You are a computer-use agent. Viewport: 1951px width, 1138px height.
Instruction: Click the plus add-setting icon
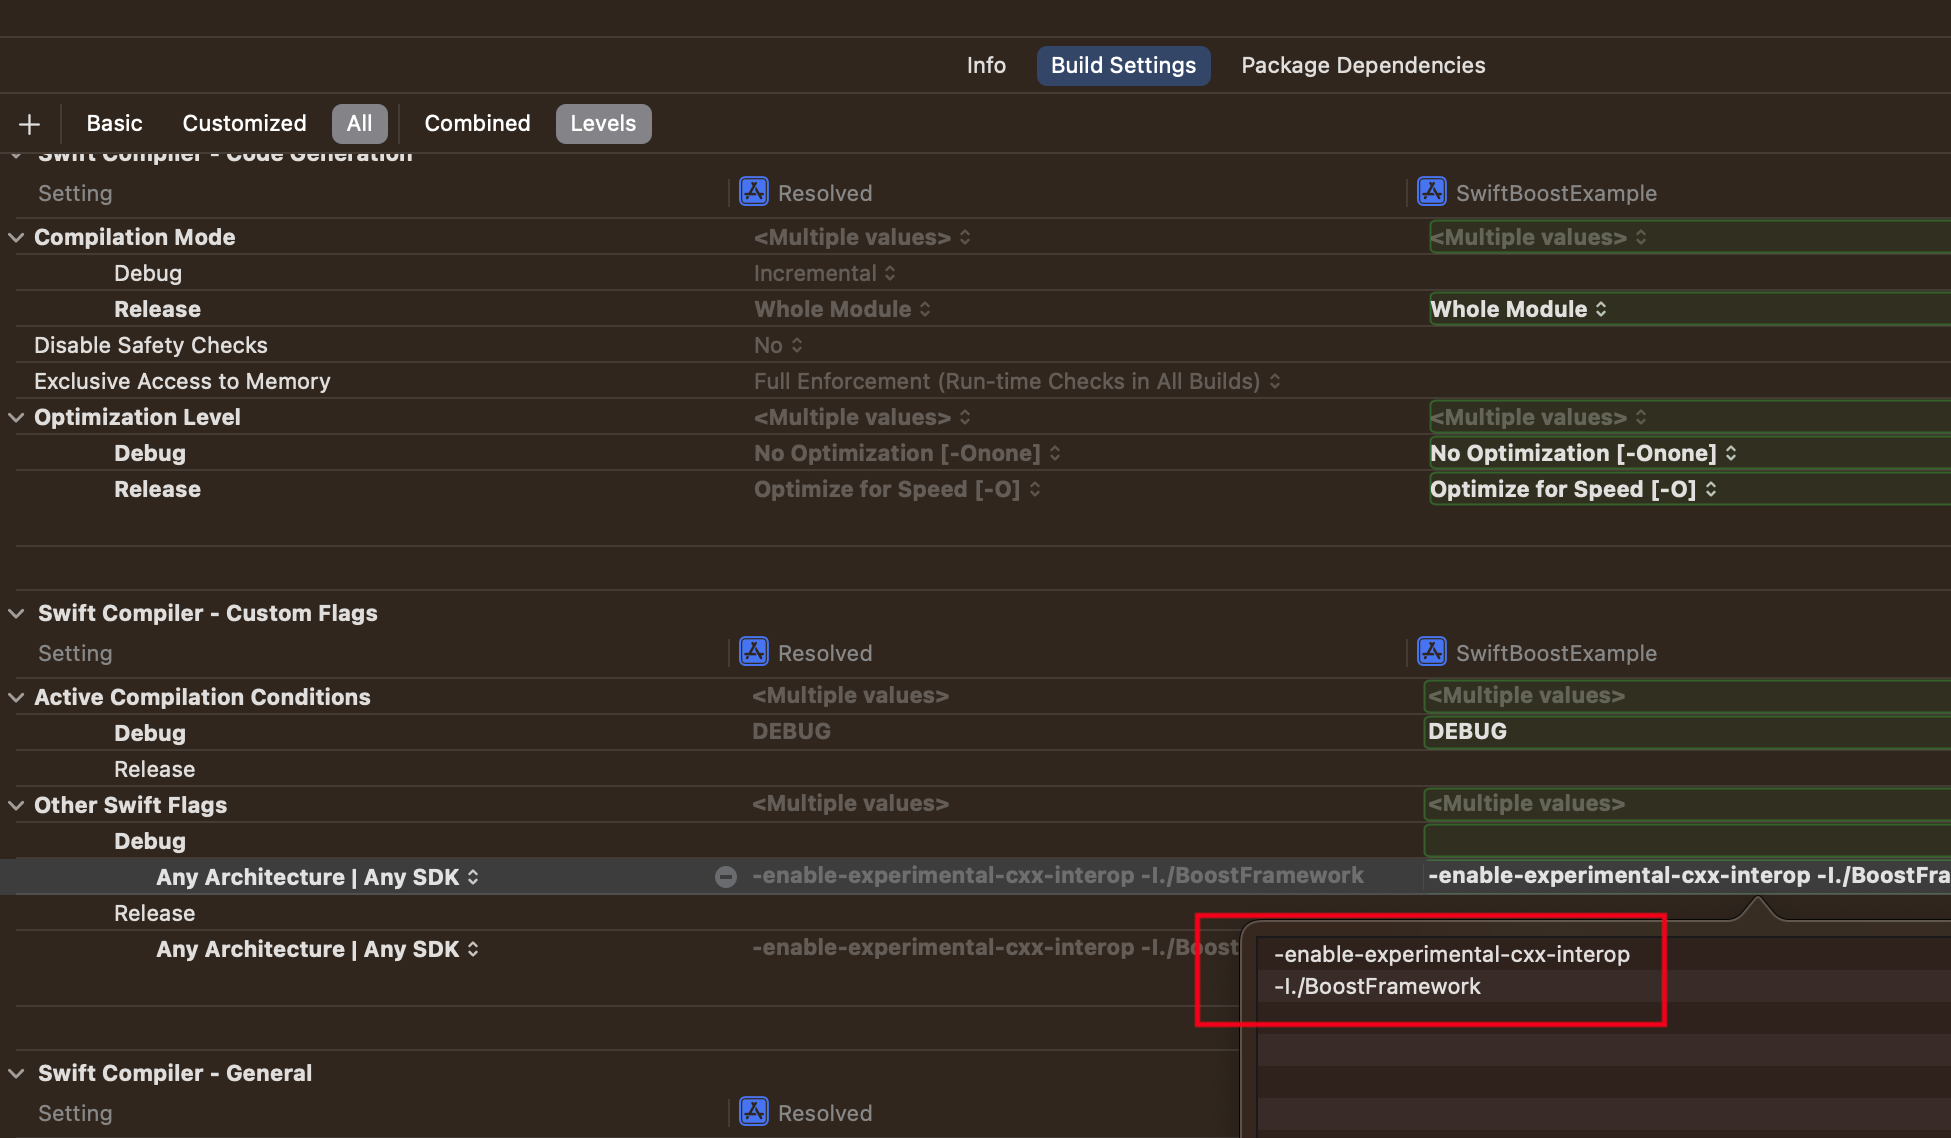tap(29, 124)
